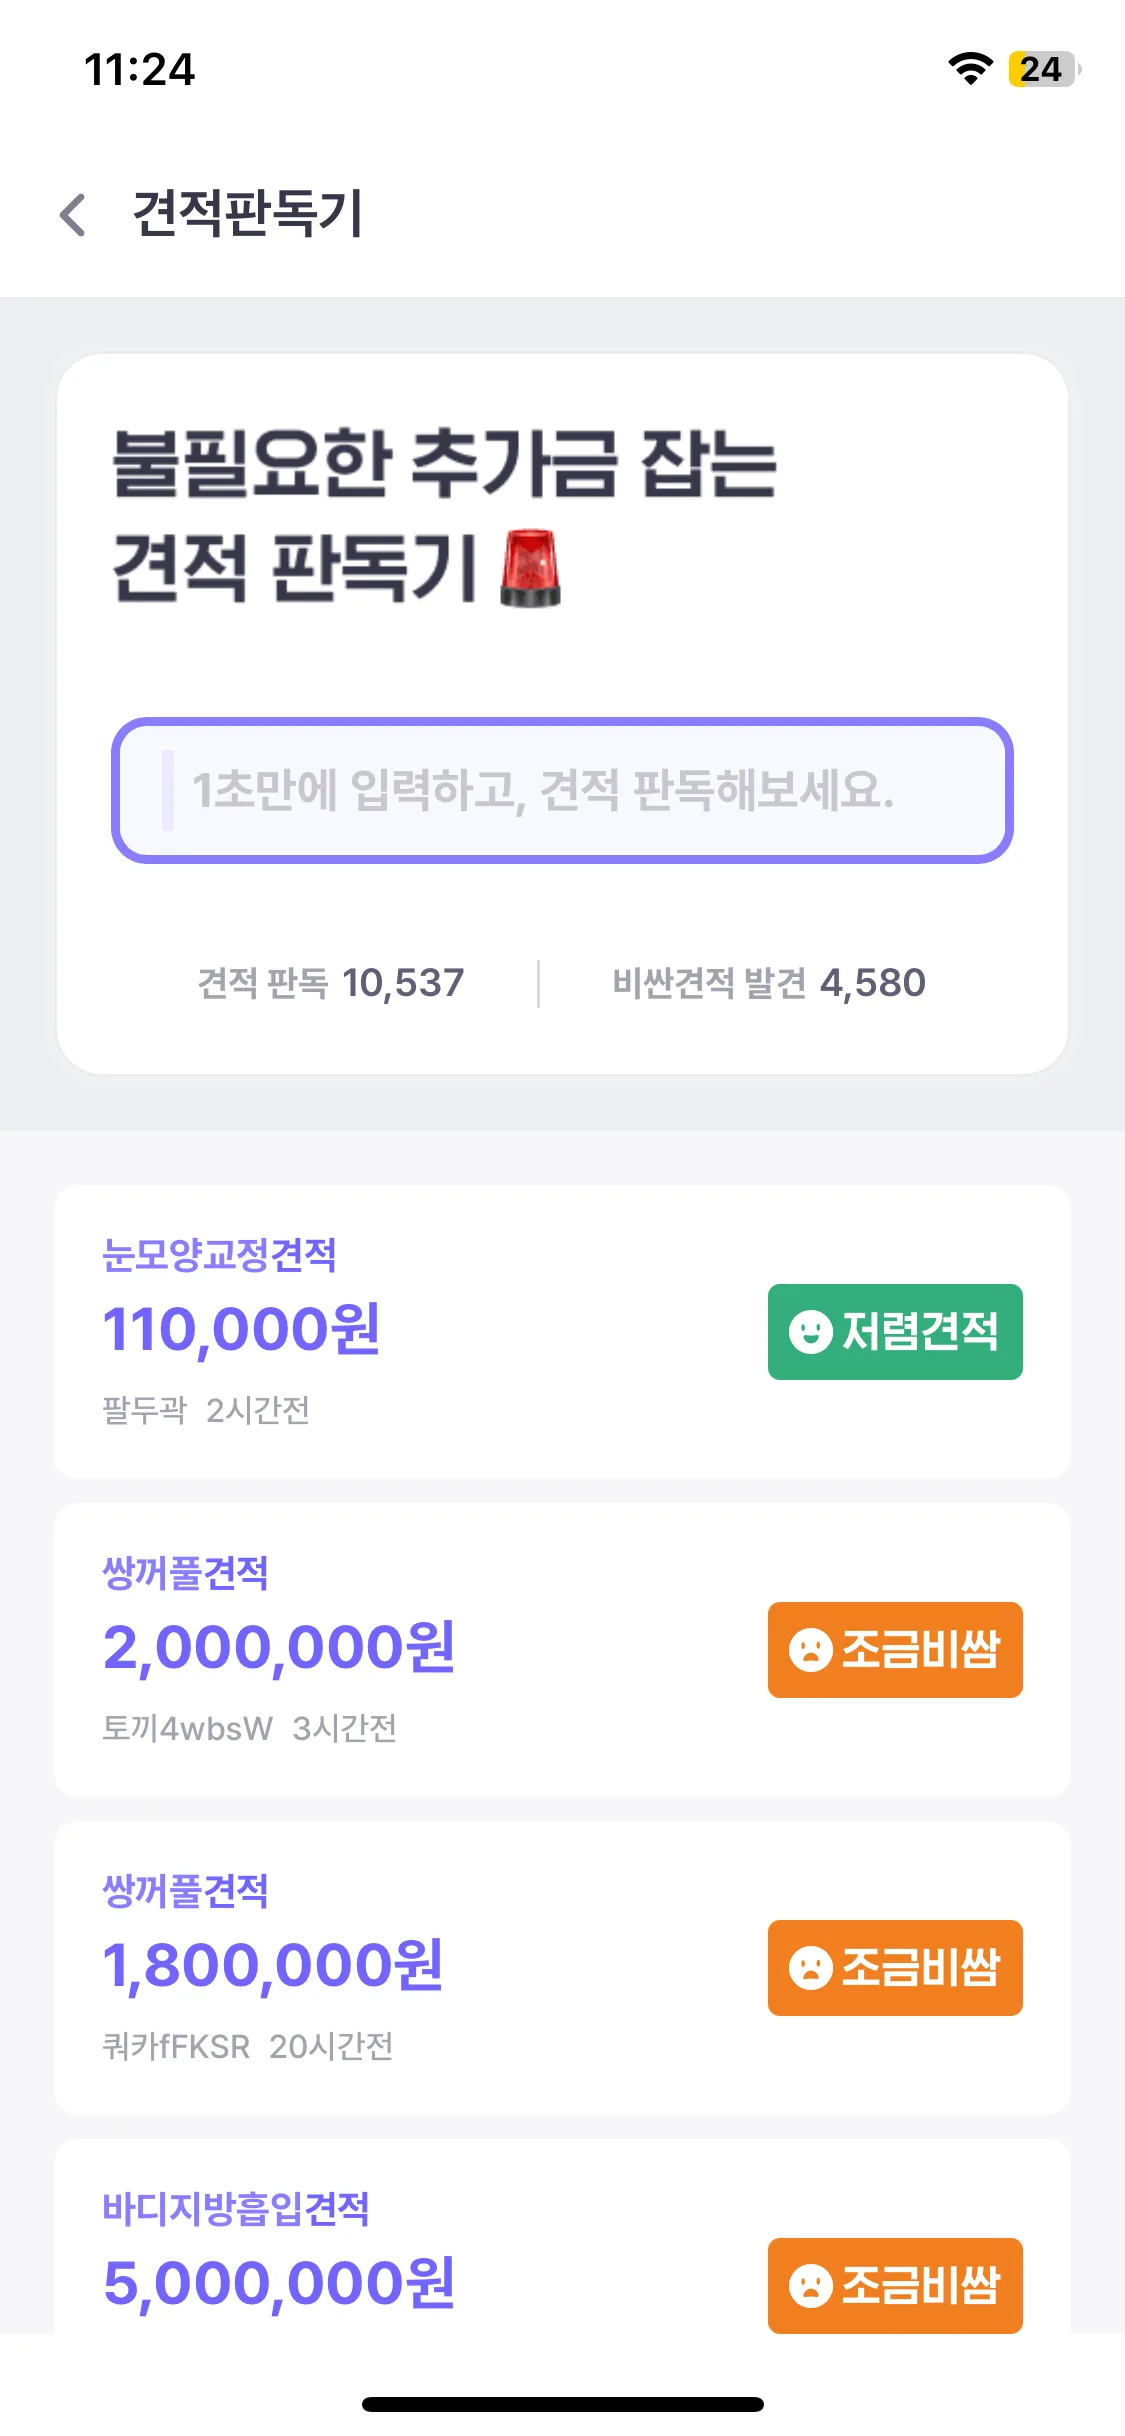The width and height of the screenshot is (1125, 2436).
Task: Tap sad face icon on 5,000,000원 card
Action: coord(810,2286)
